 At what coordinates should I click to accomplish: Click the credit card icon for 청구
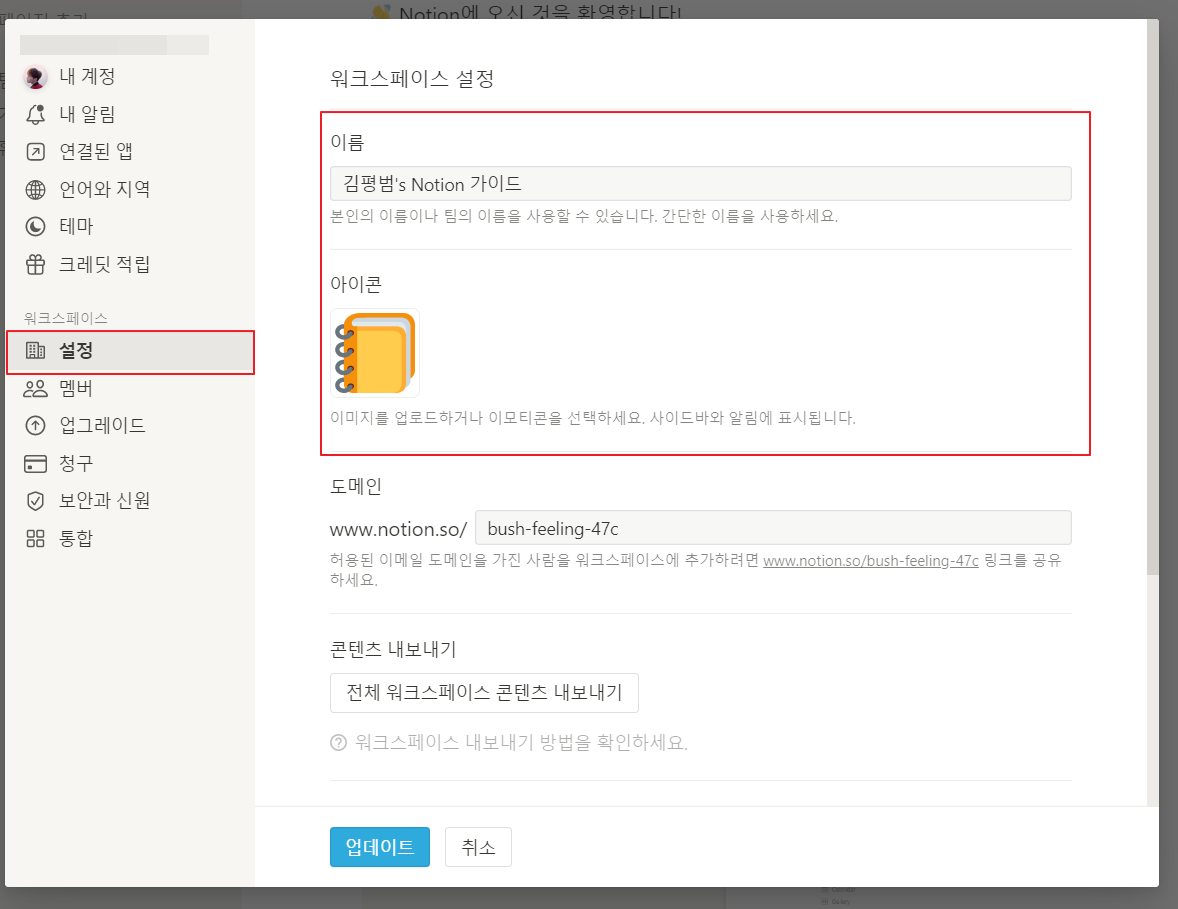tap(35, 464)
